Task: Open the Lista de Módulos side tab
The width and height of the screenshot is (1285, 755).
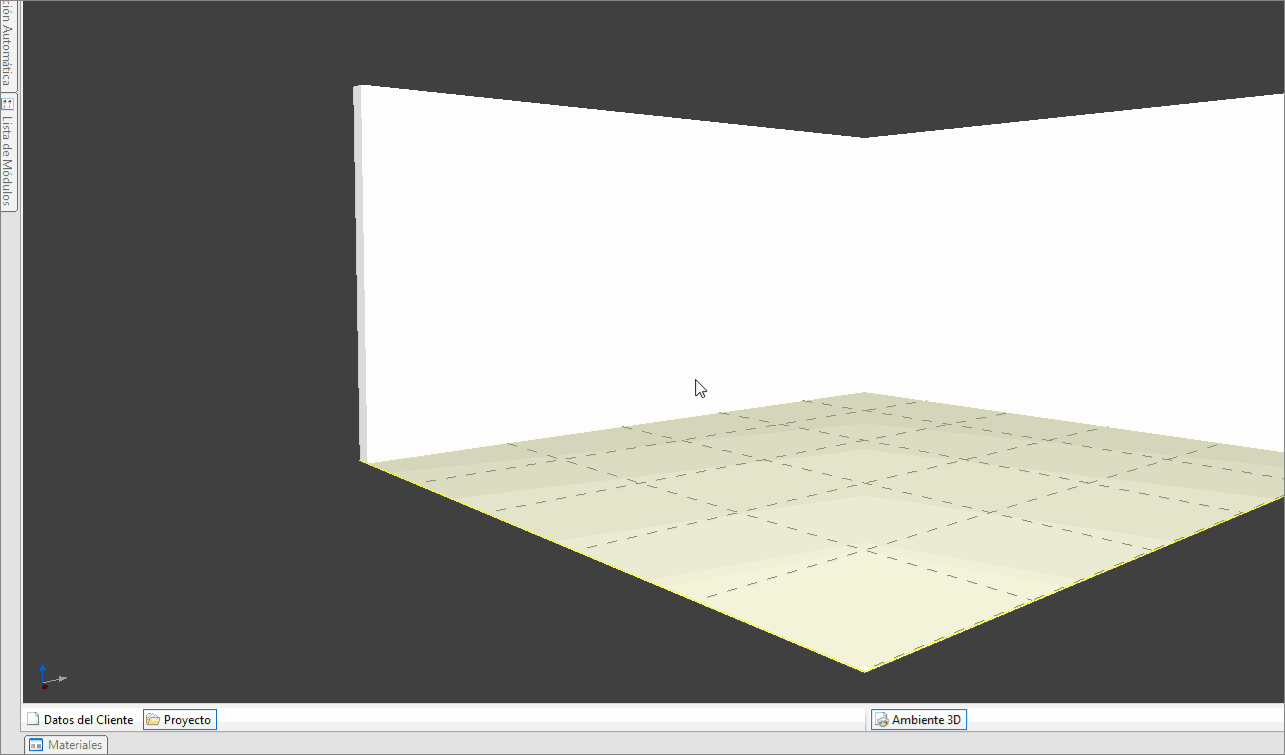Action: tap(8, 152)
